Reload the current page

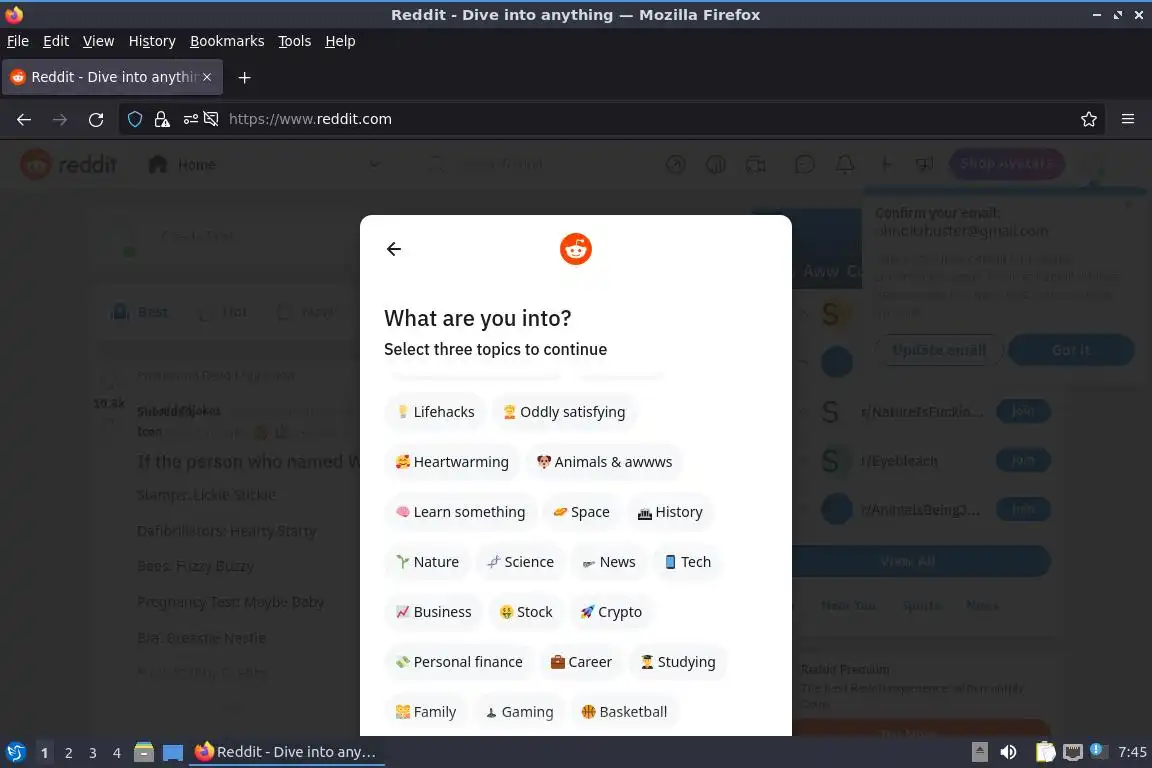pos(96,119)
